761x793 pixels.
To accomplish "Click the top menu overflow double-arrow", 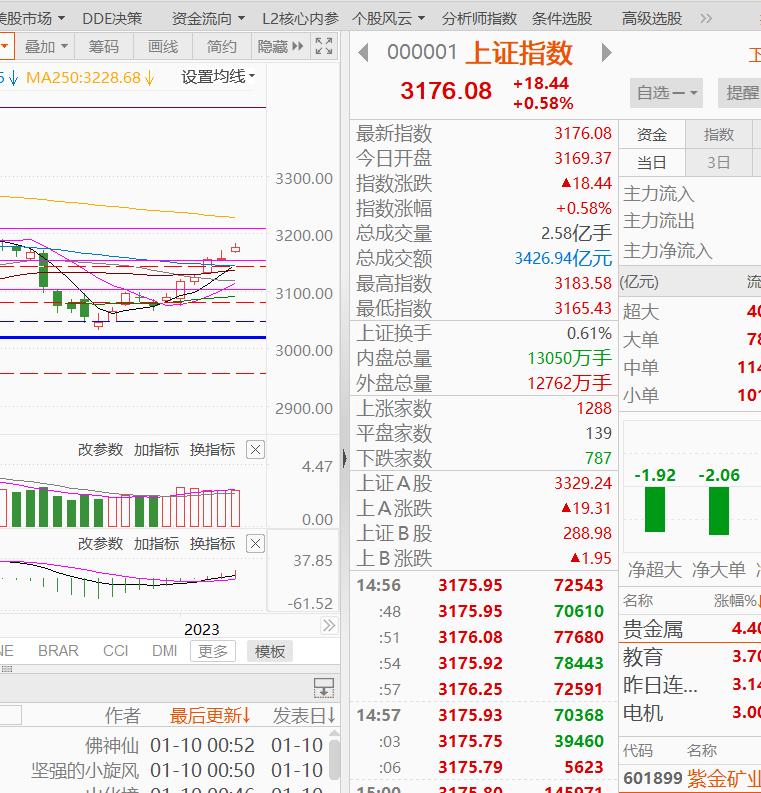I will pos(706,19).
